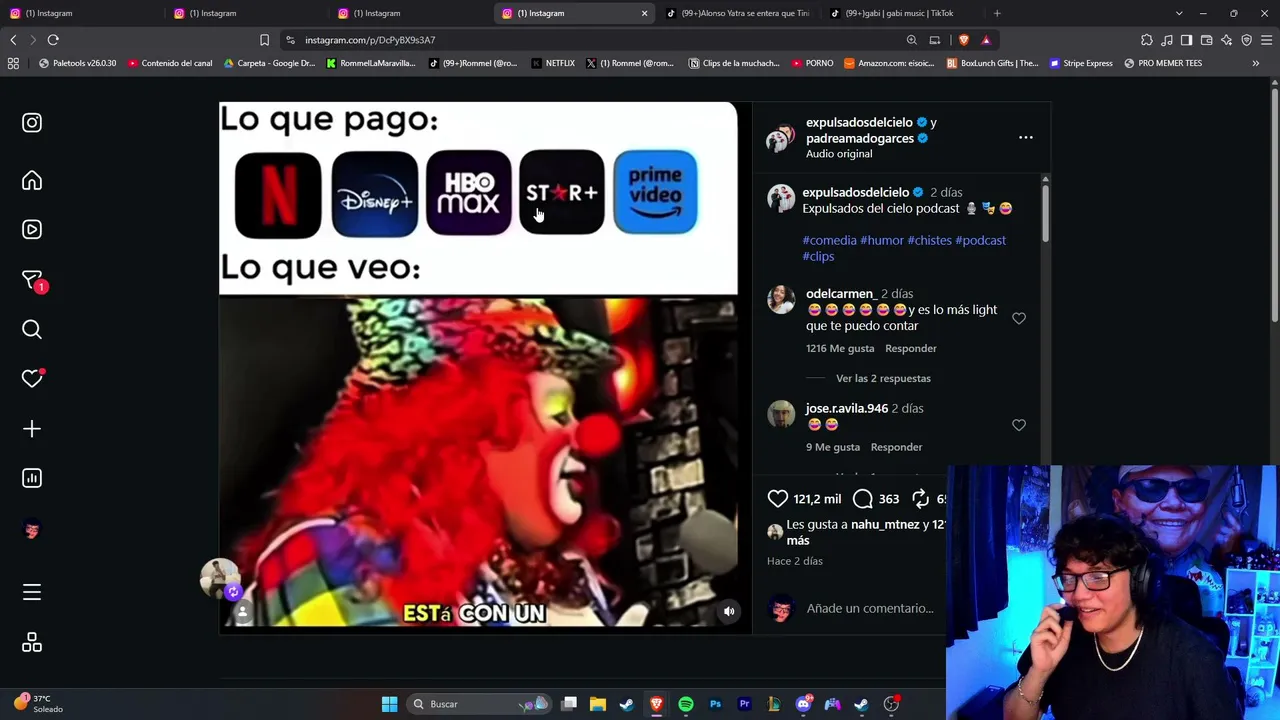Image resolution: width=1280 pixels, height=720 pixels.
Task: Open Brave Shields lion icon
Action: click(x=964, y=40)
